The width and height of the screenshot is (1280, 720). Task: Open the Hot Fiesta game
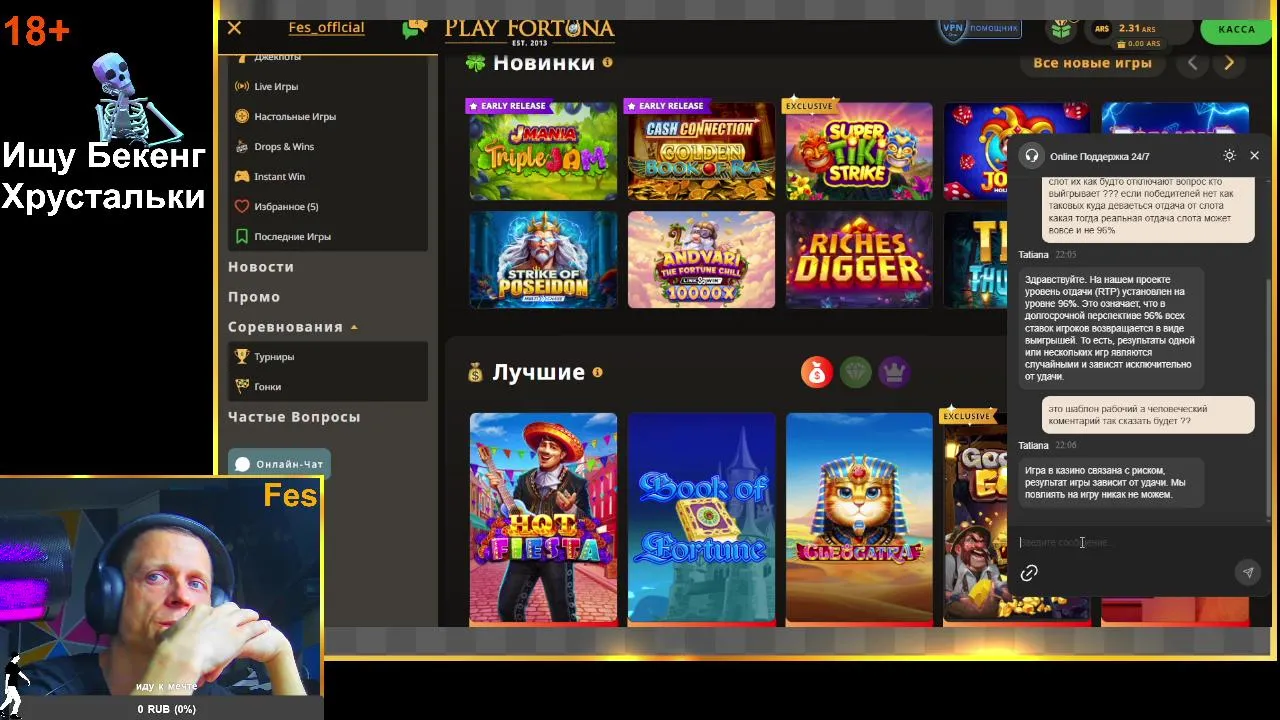click(543, 519)
